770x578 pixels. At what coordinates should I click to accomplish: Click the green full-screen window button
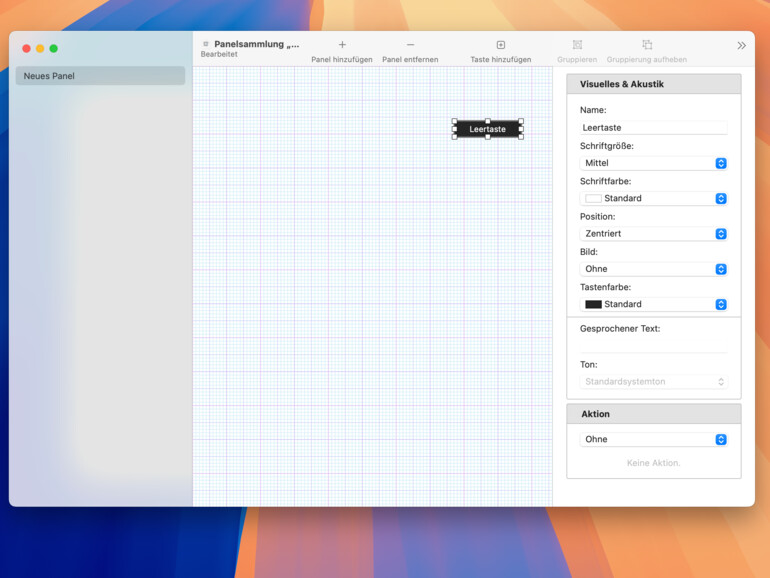54,48
